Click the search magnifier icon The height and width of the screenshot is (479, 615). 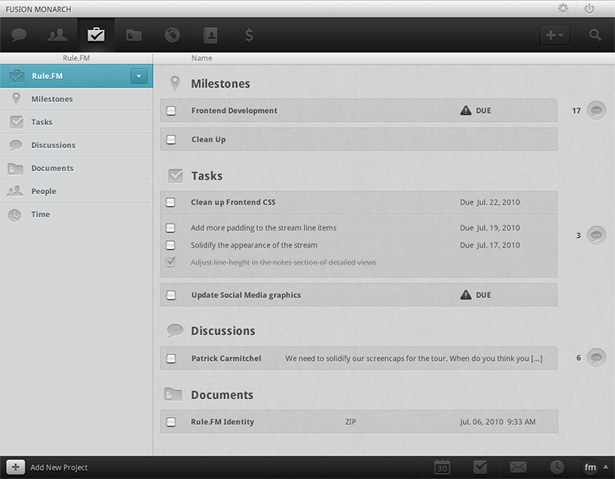[x=595, y=35]
